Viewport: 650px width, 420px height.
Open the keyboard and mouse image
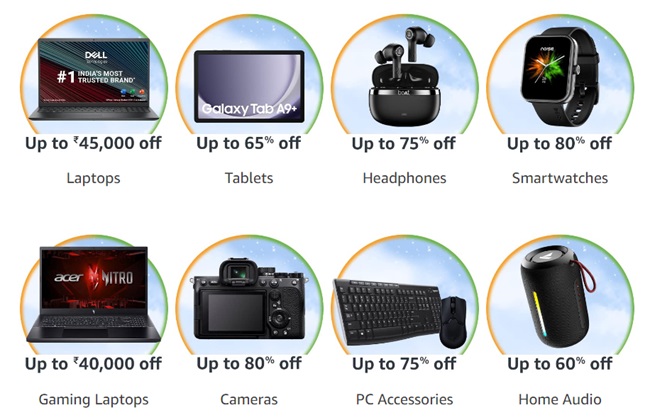pos(401,313)
